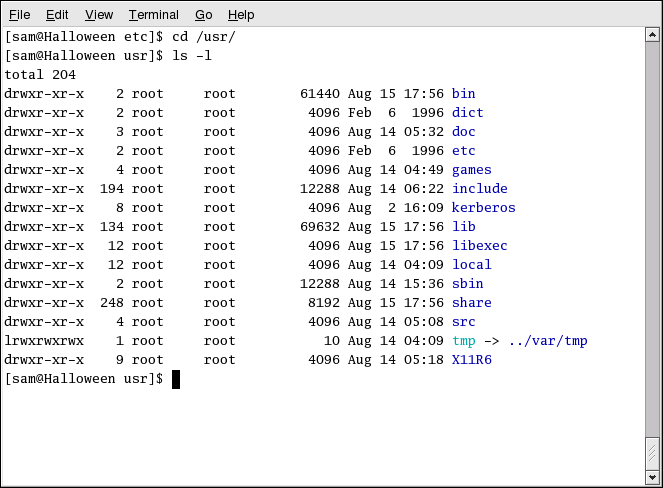
Task: Click the 'X11R6' directory name
Action: (x=472, y=360)
